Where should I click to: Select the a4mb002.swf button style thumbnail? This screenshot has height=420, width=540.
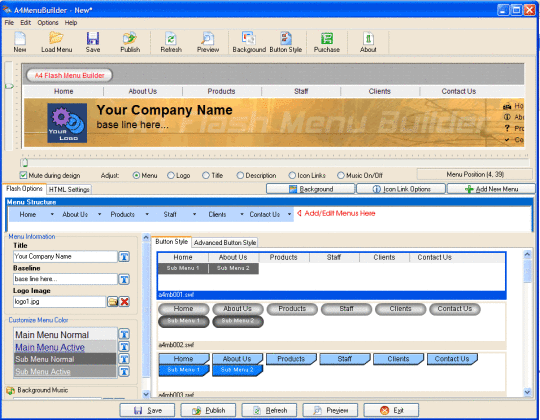(x=332, y=325)
